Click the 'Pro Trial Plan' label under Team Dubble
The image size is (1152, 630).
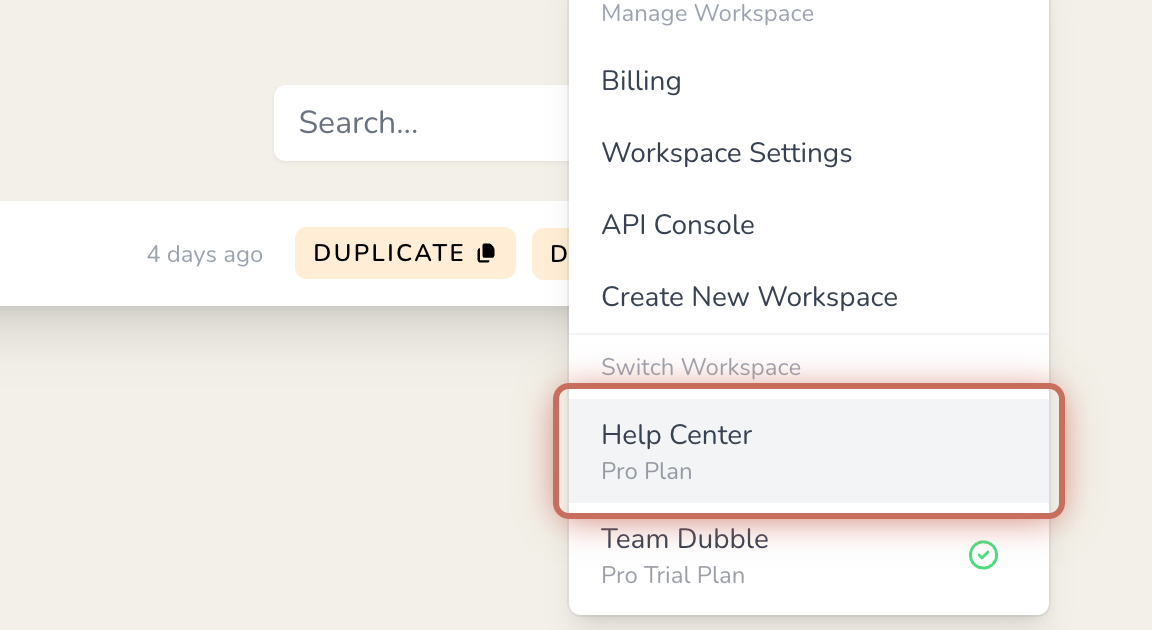pos(673,575)
